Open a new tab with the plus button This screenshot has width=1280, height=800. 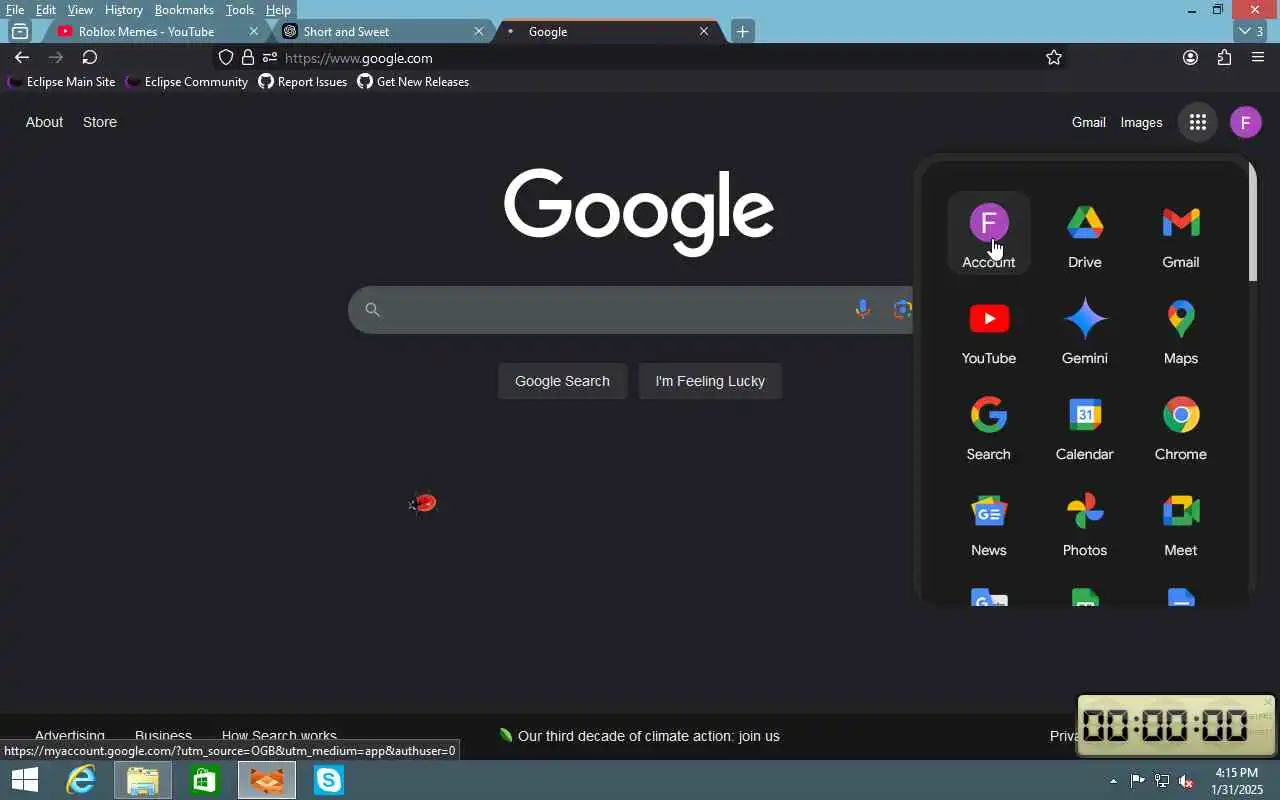pyautogui.click(x=742, y=31)
